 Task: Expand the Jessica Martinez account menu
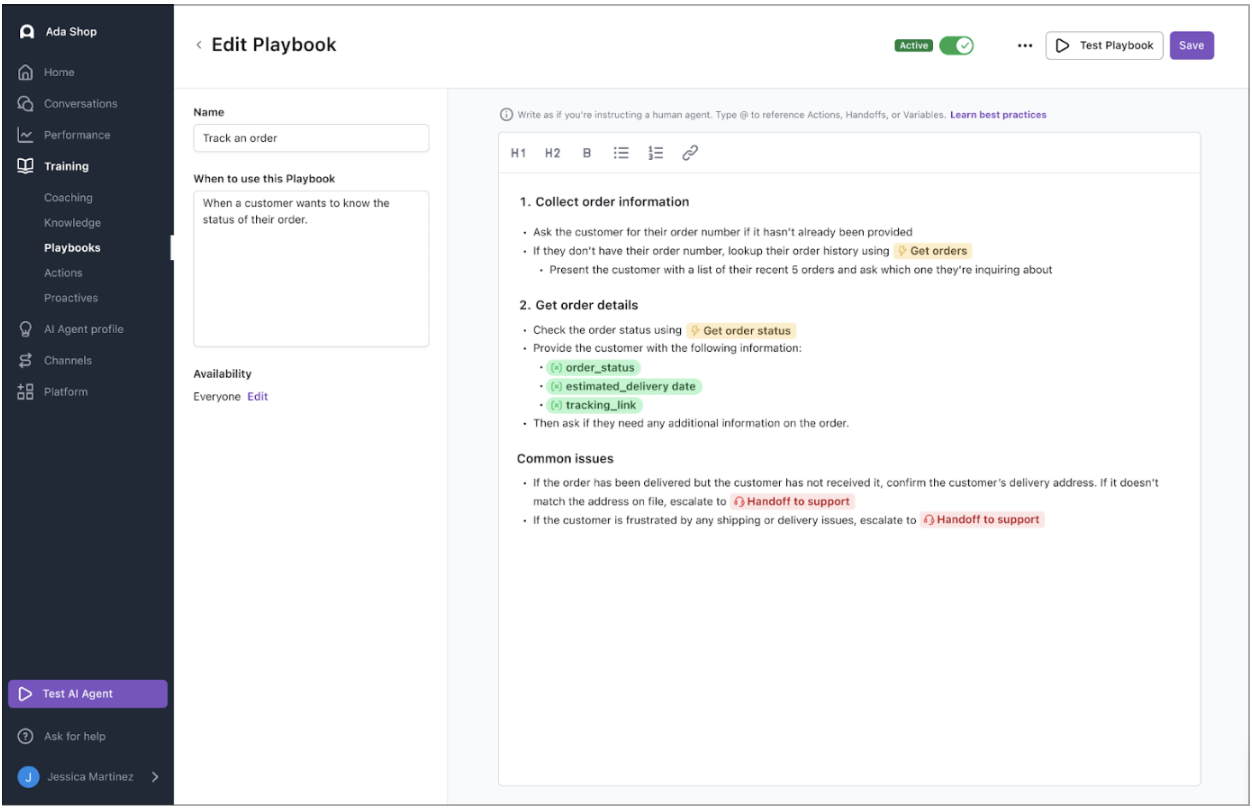155,776
